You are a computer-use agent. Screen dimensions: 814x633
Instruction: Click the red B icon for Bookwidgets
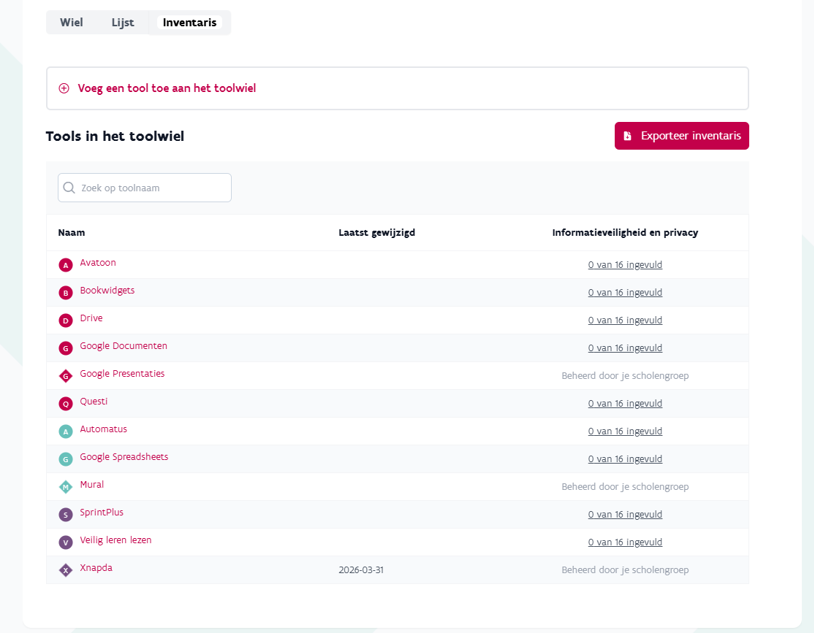(65, 293)
